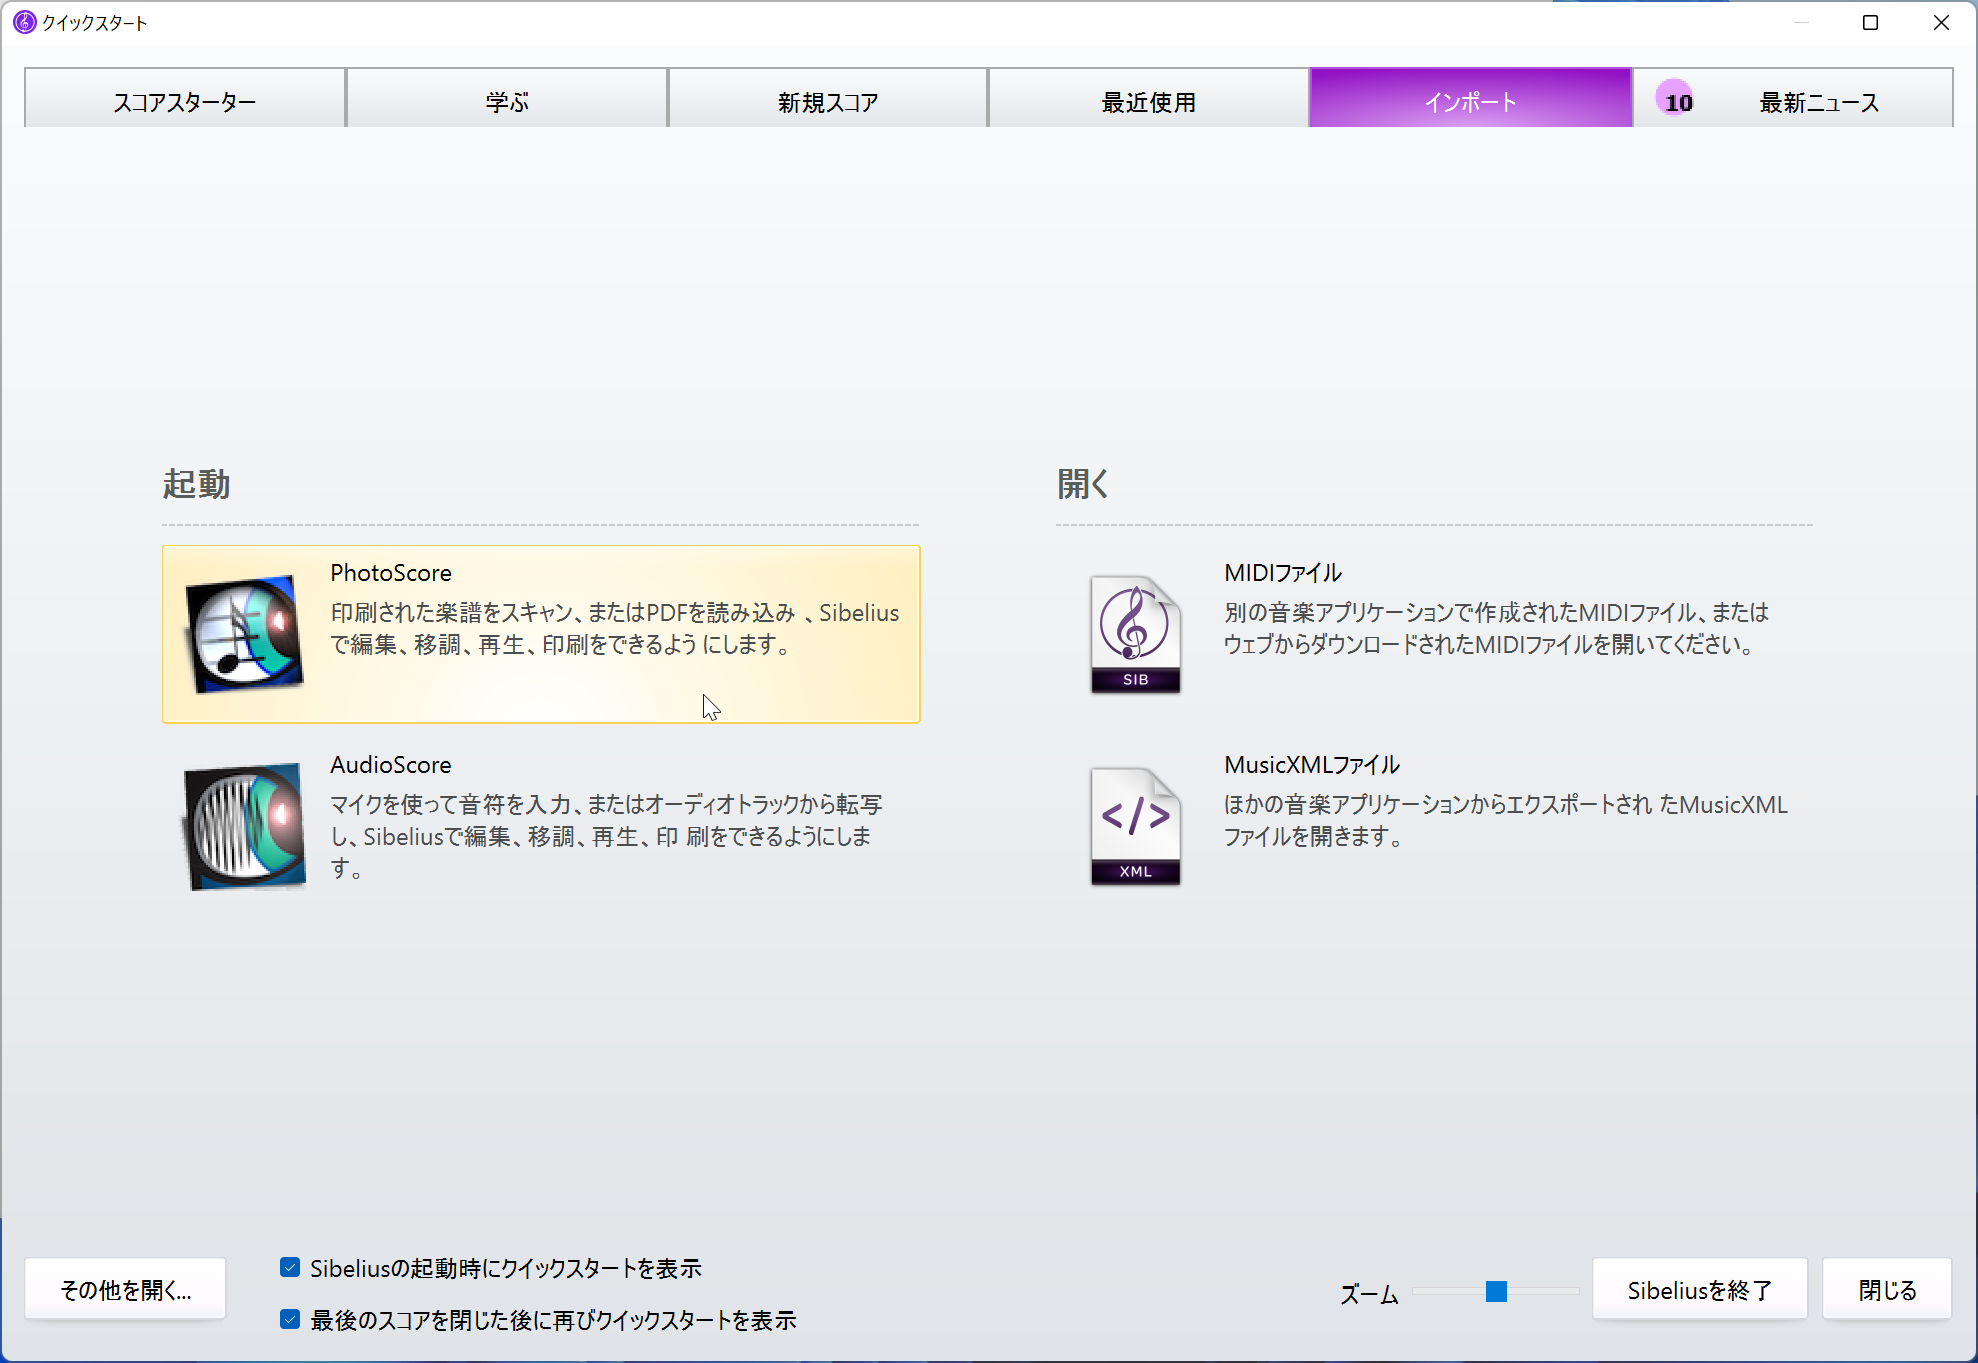The height and width of the screenshot is (1363, 1978).
Task: Toggle Sibeliusの起動時にクイックスタートを表示 checkbox
Action: click(x=290, y=1268)
